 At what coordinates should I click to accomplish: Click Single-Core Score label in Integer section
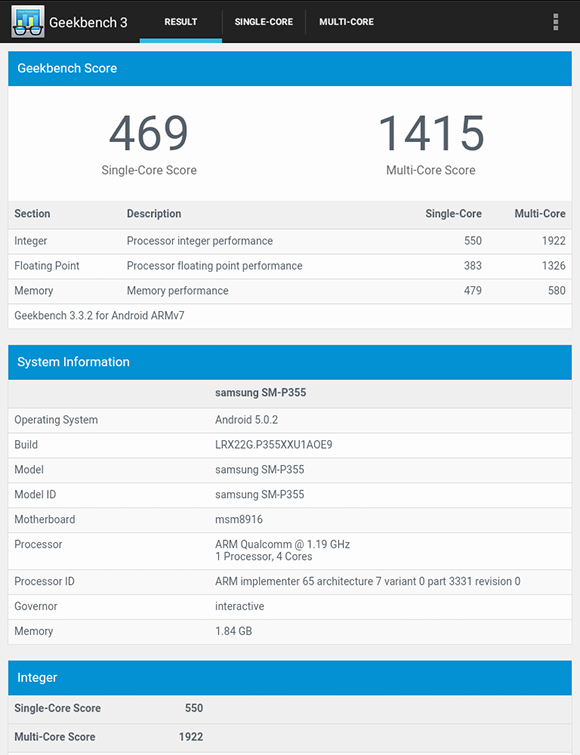tap(58, 708)
